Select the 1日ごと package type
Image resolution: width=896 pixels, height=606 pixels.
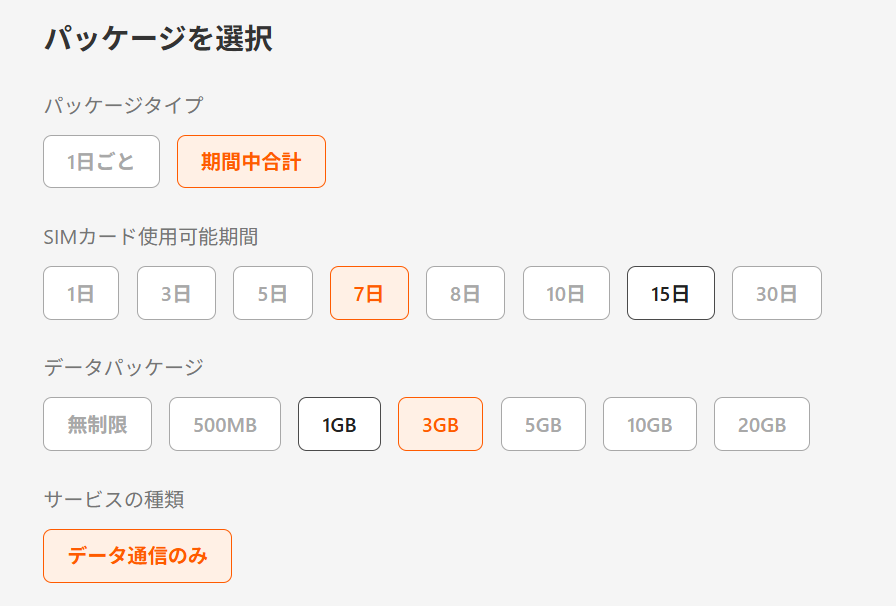pos(101,162)
